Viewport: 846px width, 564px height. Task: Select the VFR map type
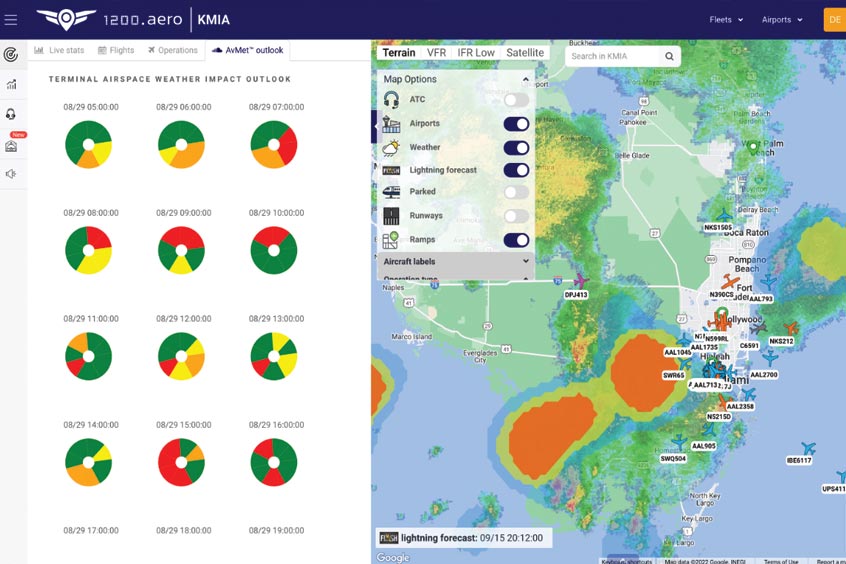(x=436, y=52)
